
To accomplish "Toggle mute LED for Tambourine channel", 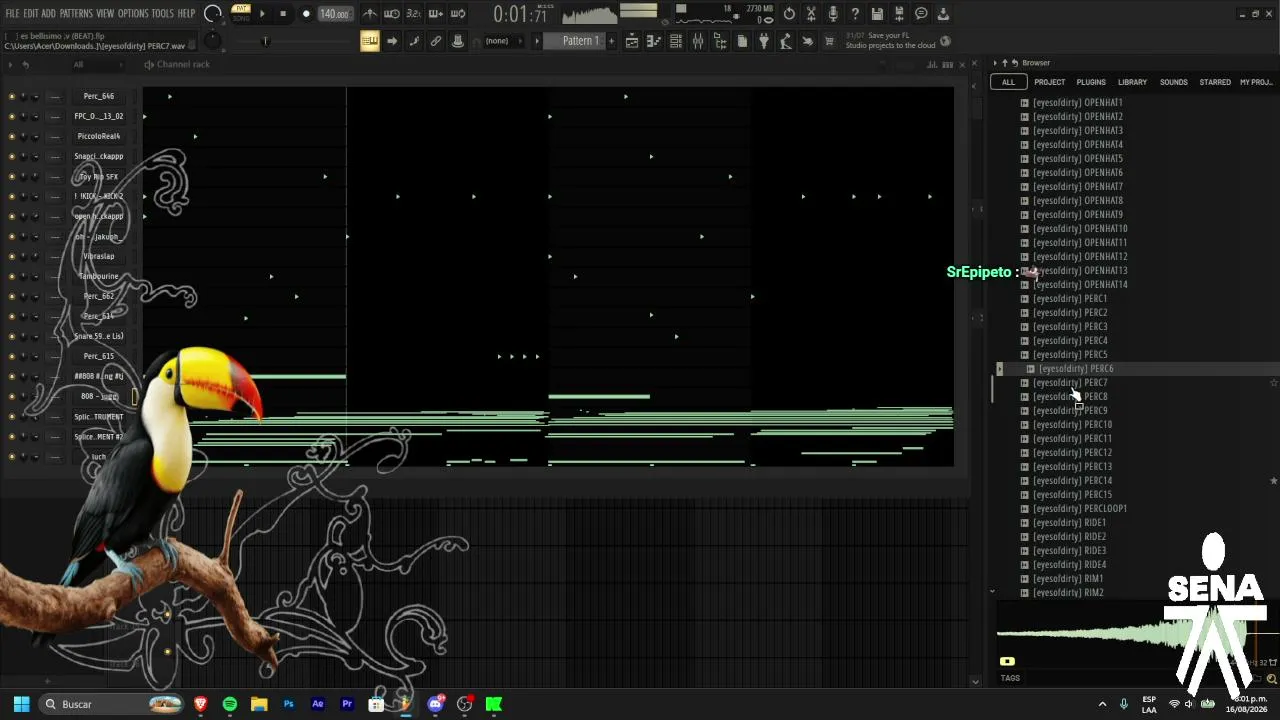I will click(x=12, y=277).
